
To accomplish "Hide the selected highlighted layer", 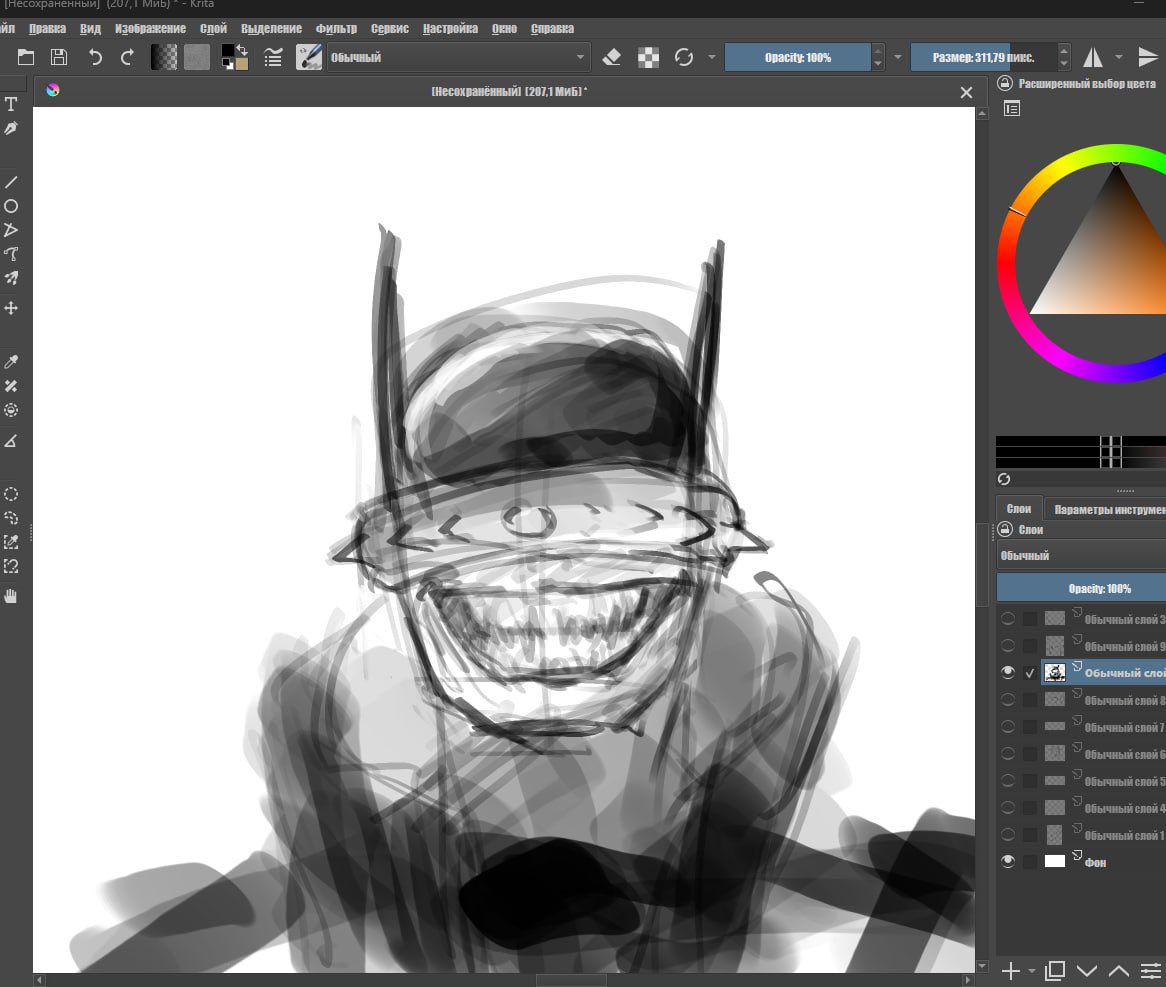I will [1008, 672].
